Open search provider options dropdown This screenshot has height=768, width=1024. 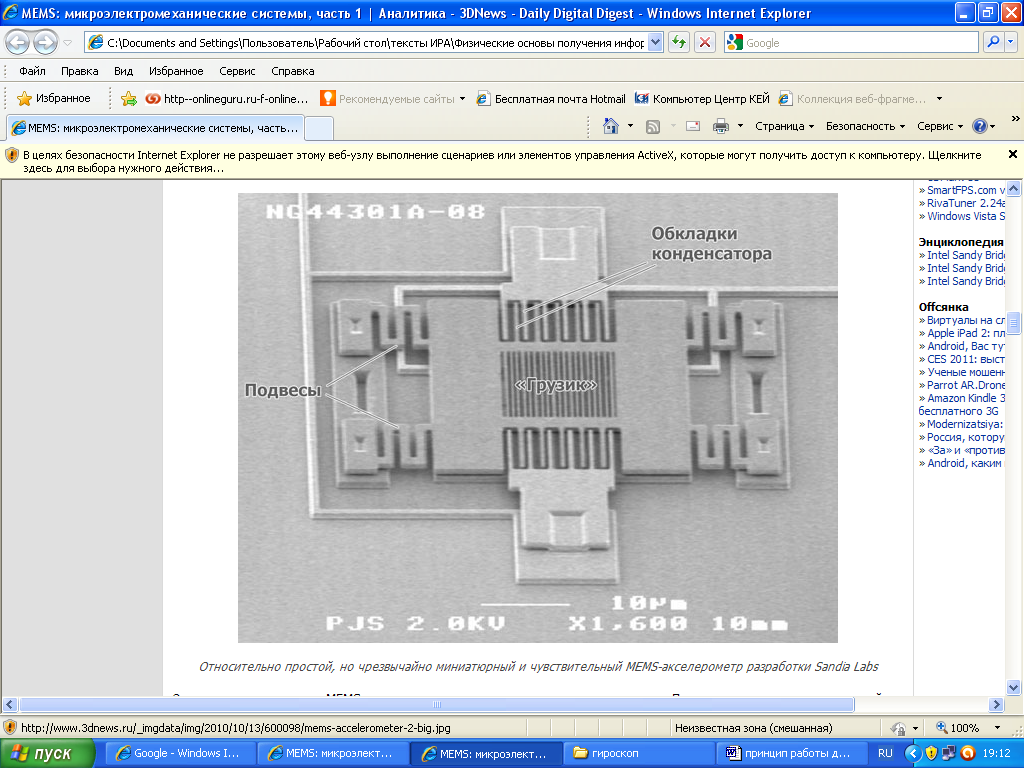point(1010,43)
